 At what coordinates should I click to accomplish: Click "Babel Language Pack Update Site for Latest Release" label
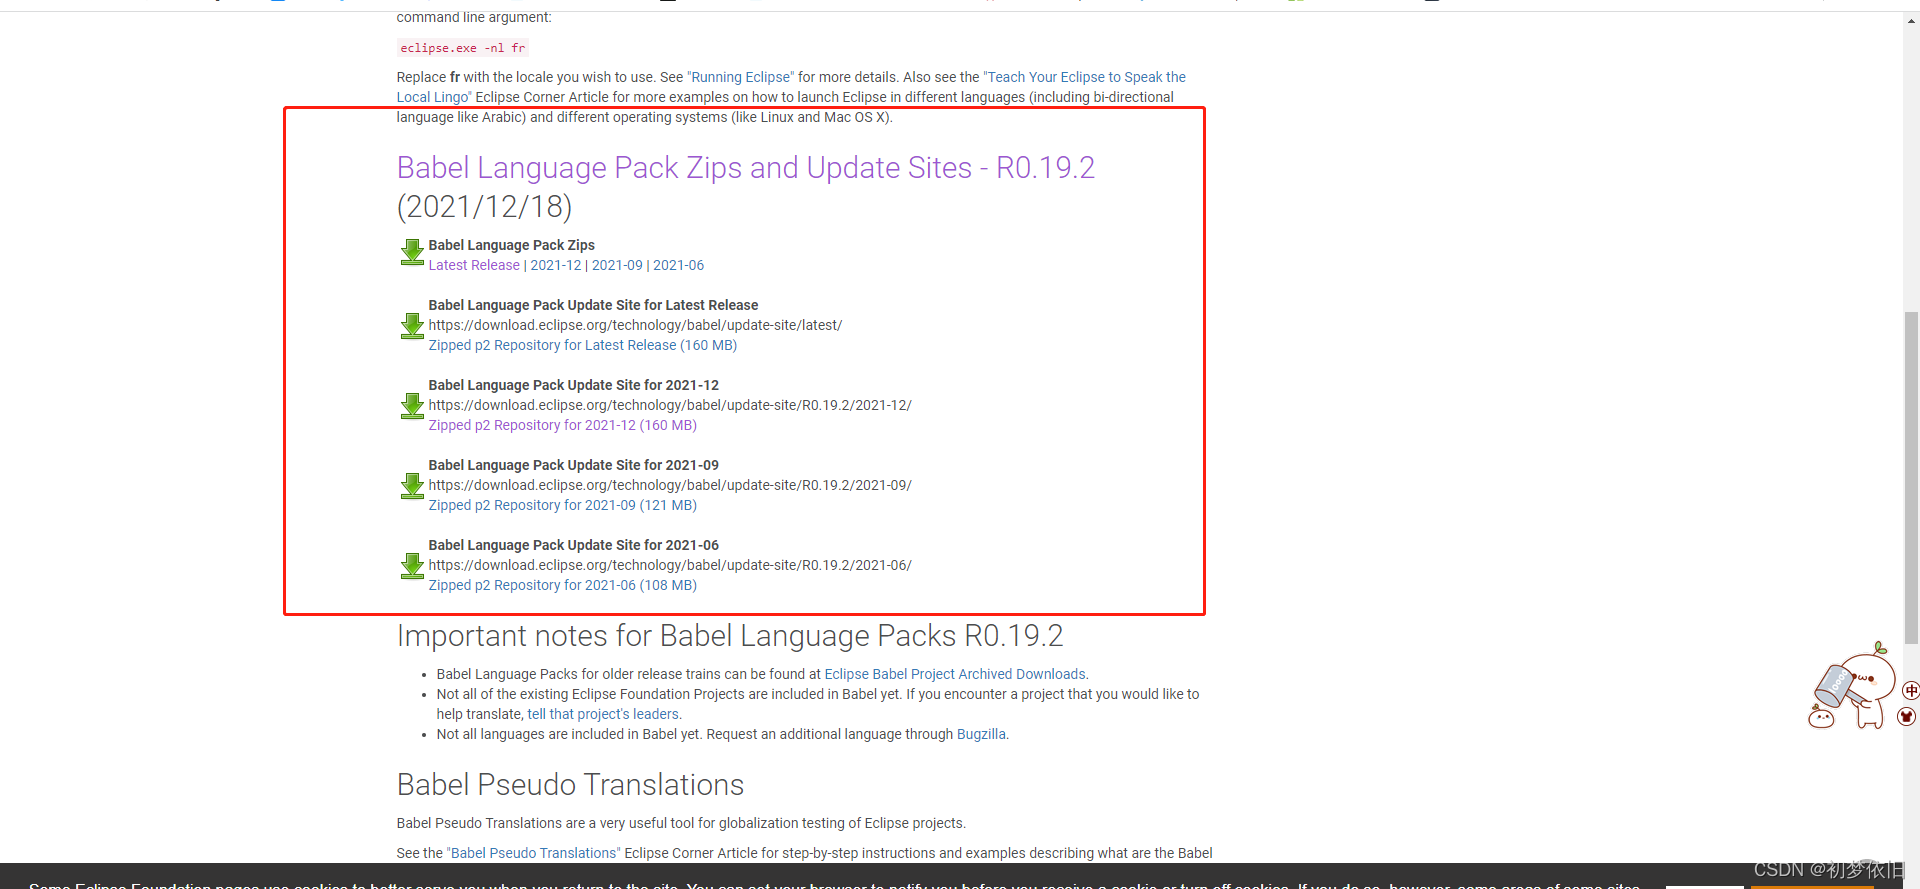click(x=594, y=305)
